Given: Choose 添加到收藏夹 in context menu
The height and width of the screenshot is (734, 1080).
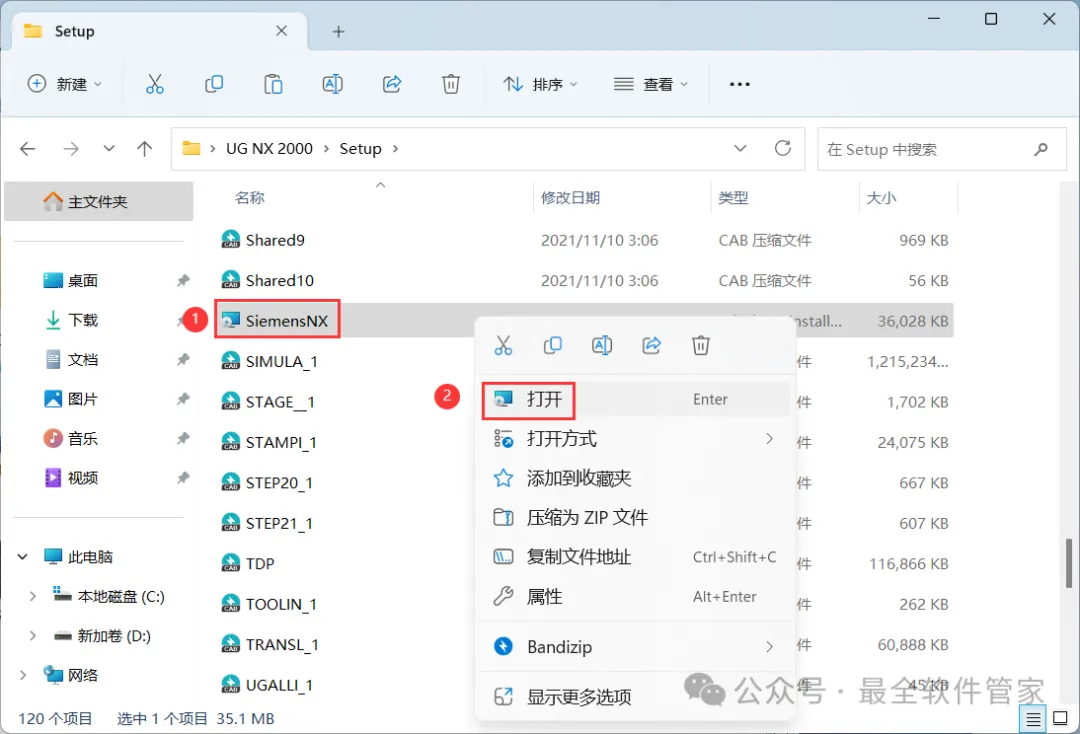Looking at the screenshot, I should (x=635, y=478).
